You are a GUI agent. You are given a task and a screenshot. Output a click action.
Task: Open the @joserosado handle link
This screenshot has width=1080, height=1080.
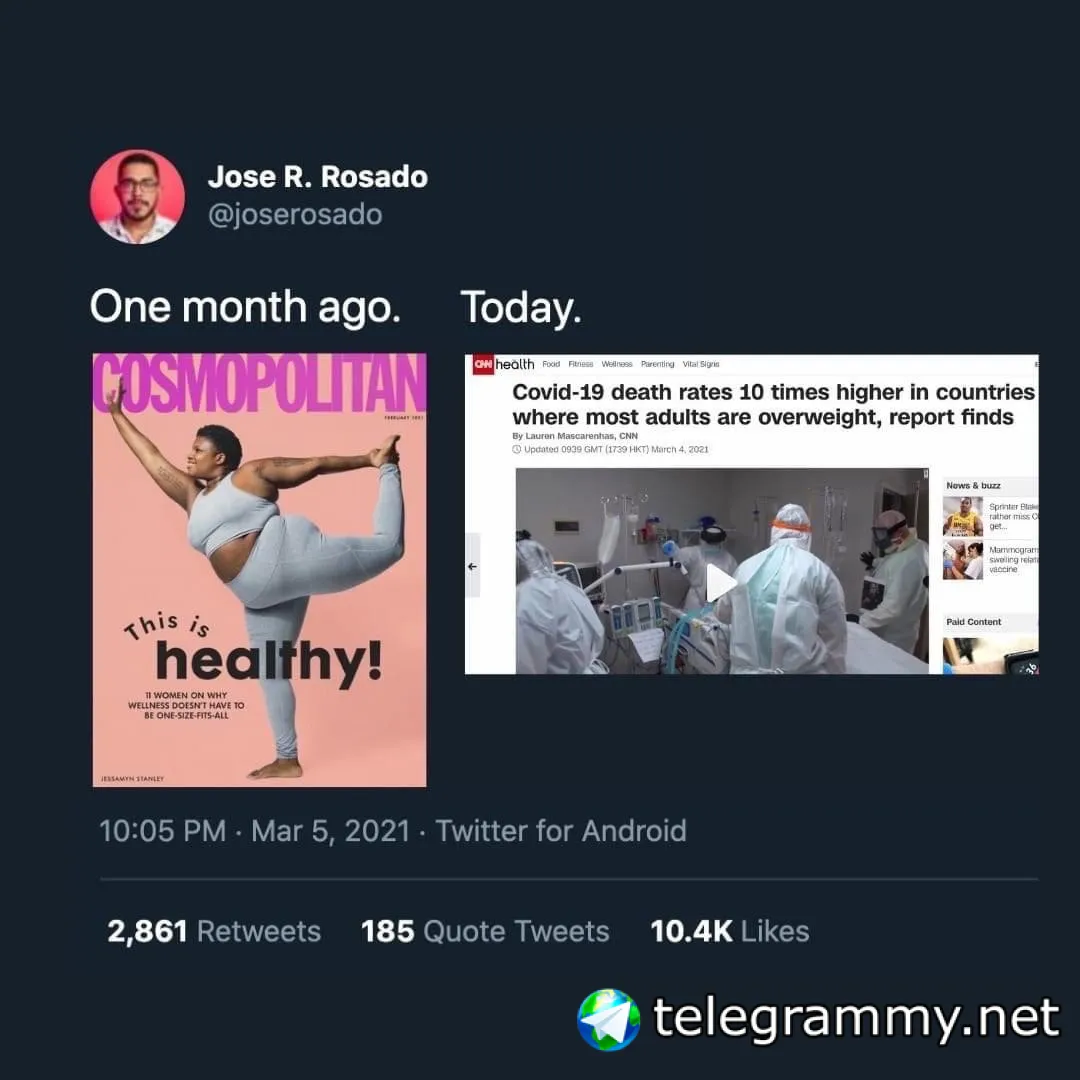pos(295,214)
